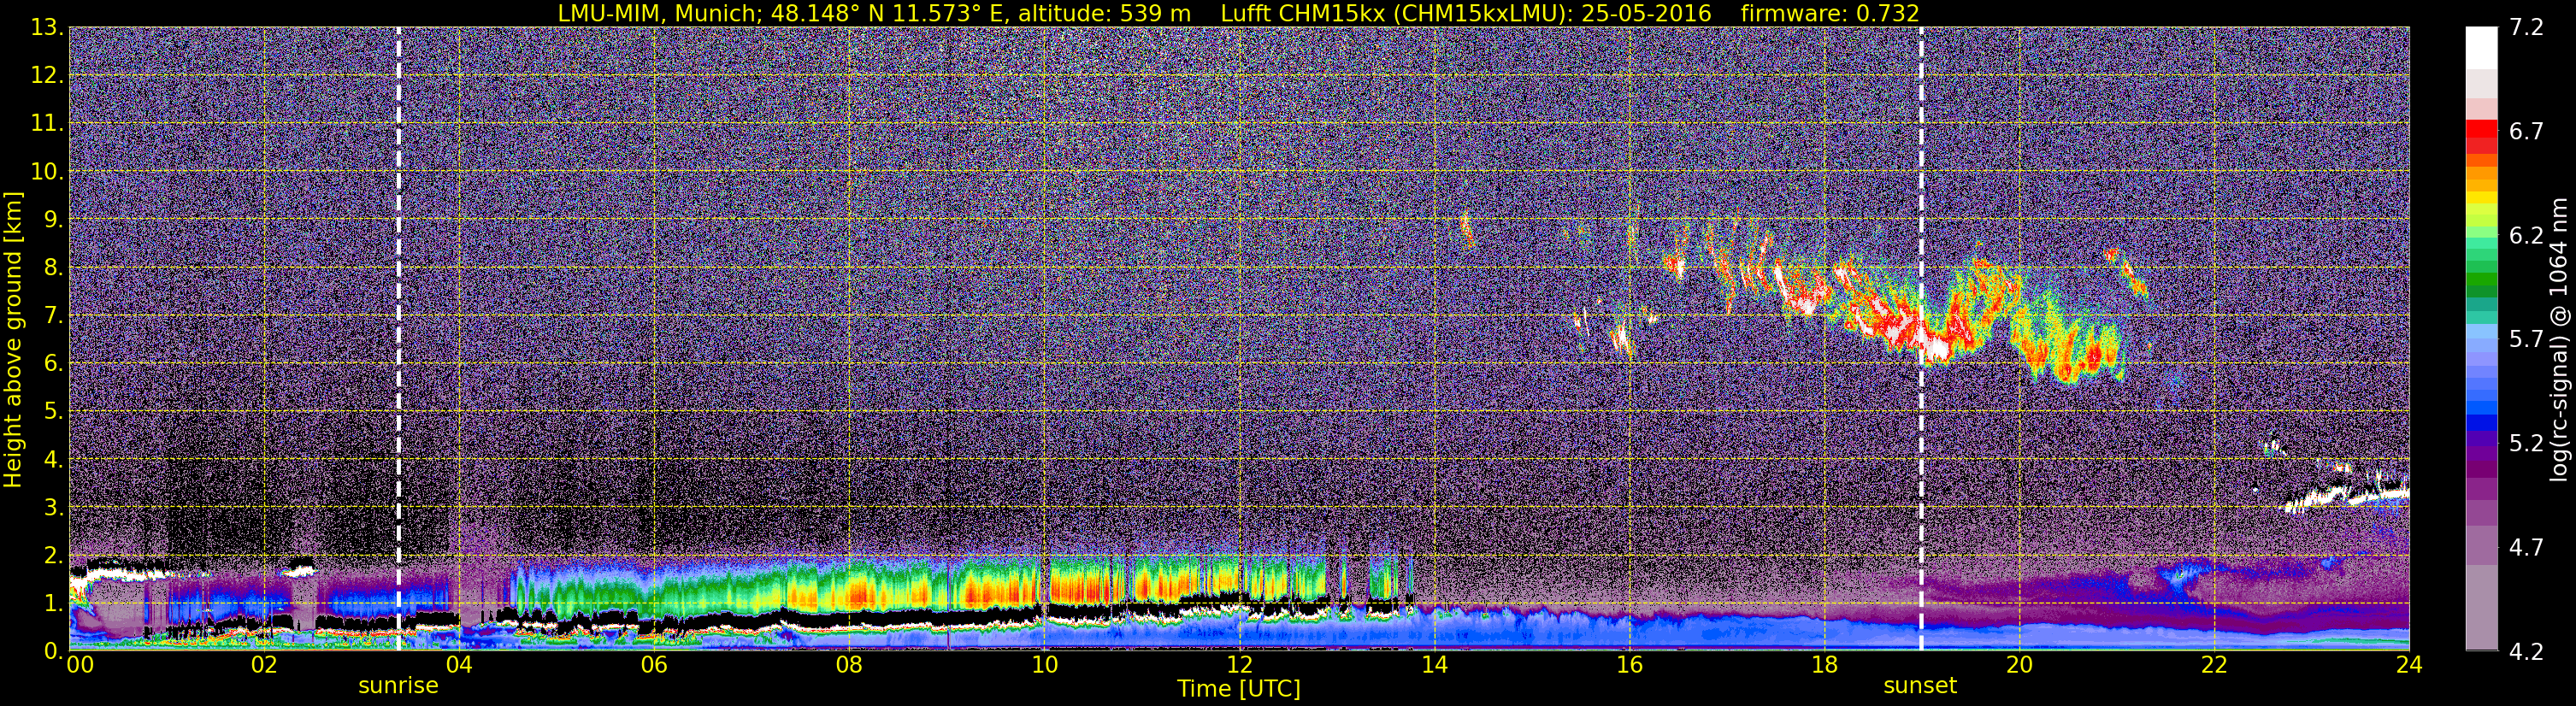Click the 'Time [UTC]' axis label

tap(1239, 689)
